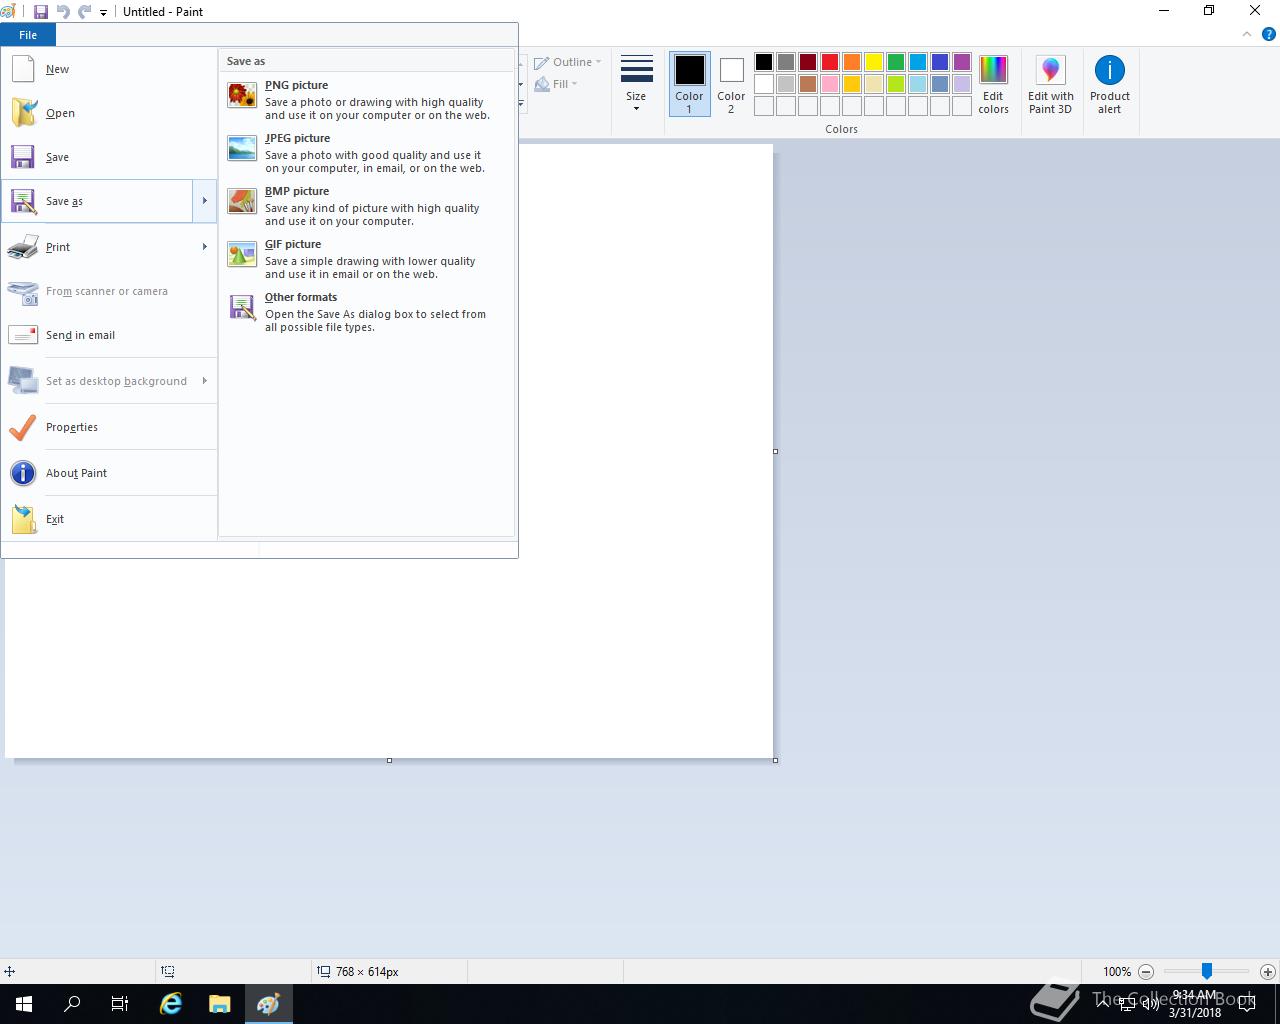Pick the light blue color swatch

click(x=918, y=84)
